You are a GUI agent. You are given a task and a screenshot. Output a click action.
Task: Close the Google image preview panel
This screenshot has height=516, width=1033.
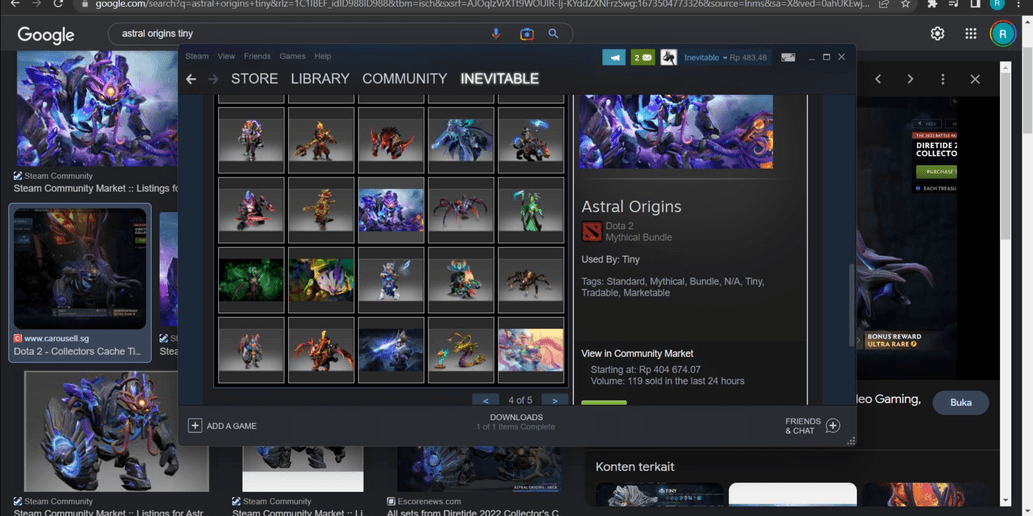pyautogui.click(x=975, y=79)
